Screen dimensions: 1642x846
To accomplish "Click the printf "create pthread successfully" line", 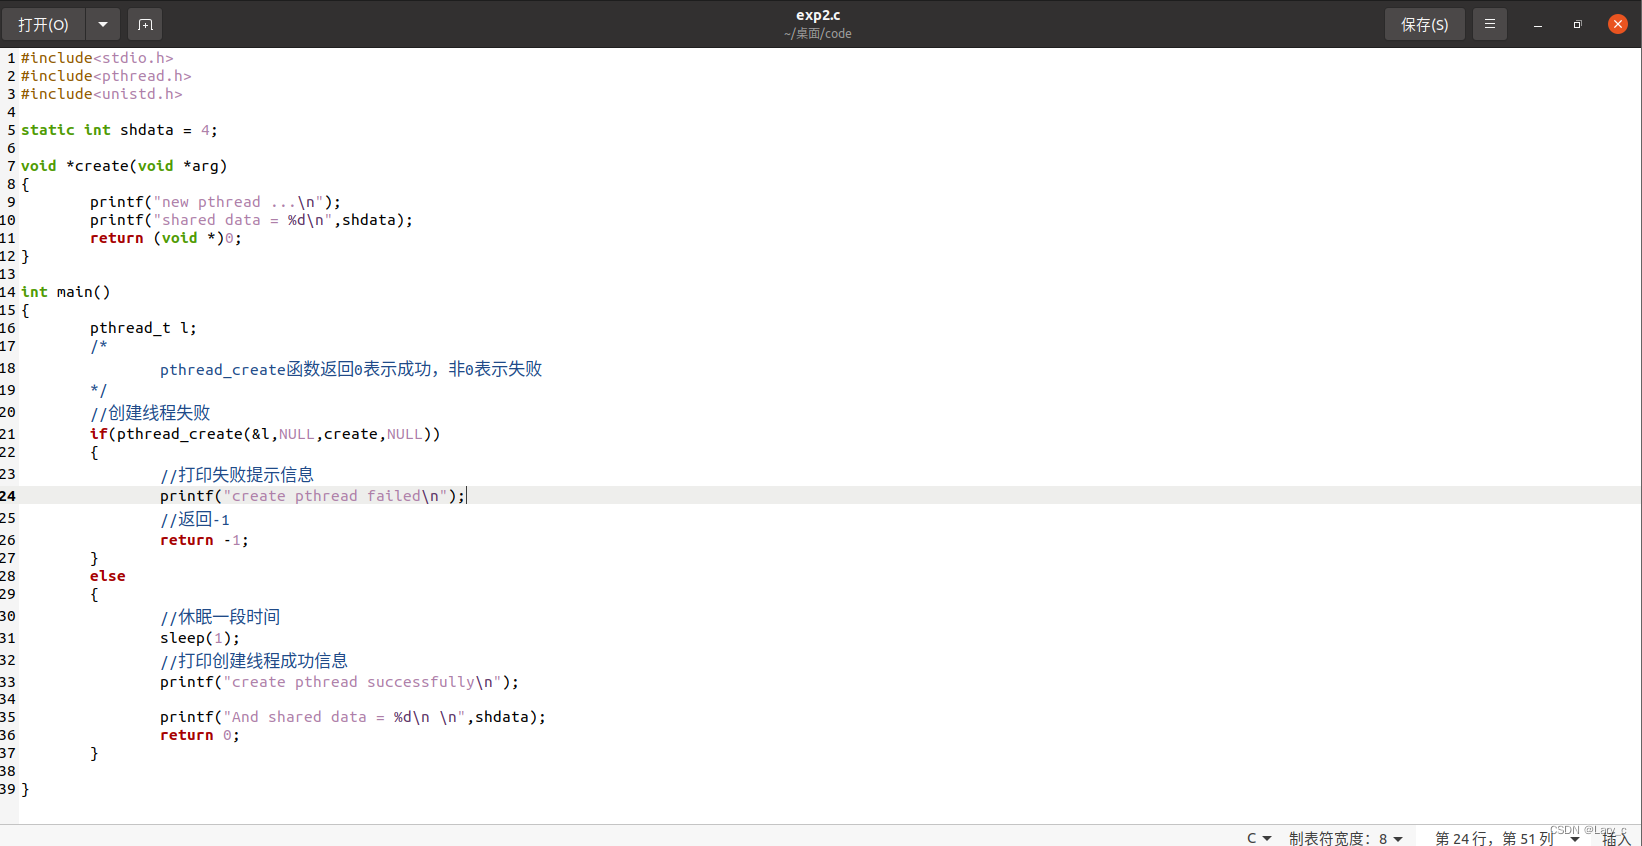I will pos(340,682).
